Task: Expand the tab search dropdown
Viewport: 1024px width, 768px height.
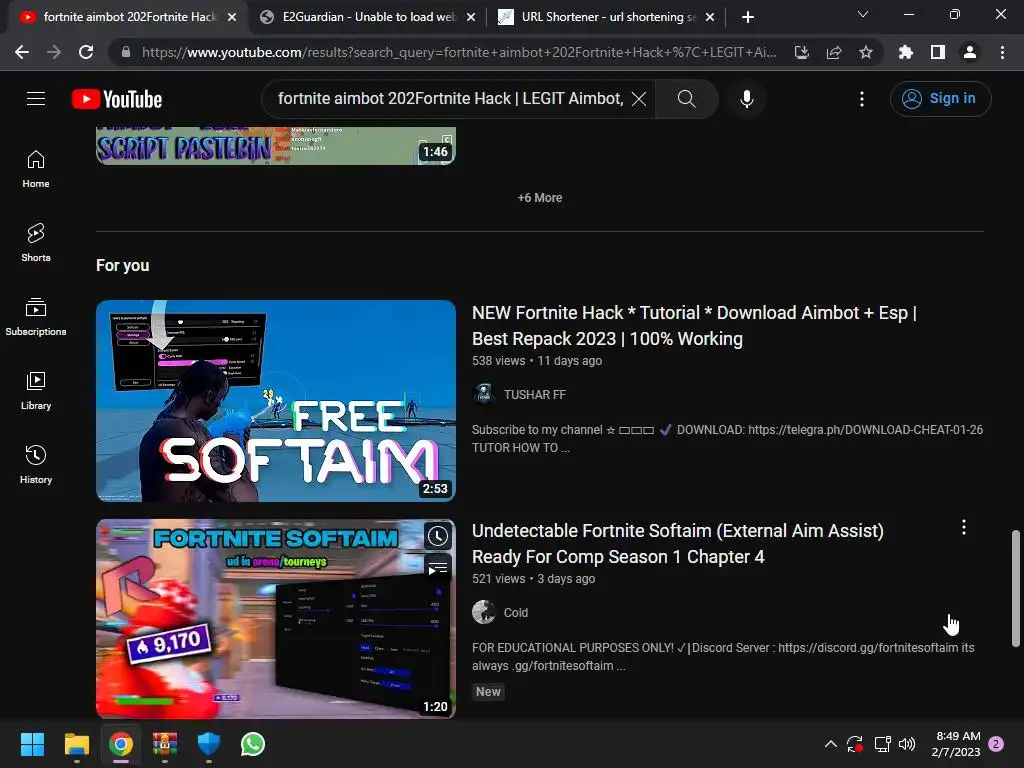Action: 863,14
